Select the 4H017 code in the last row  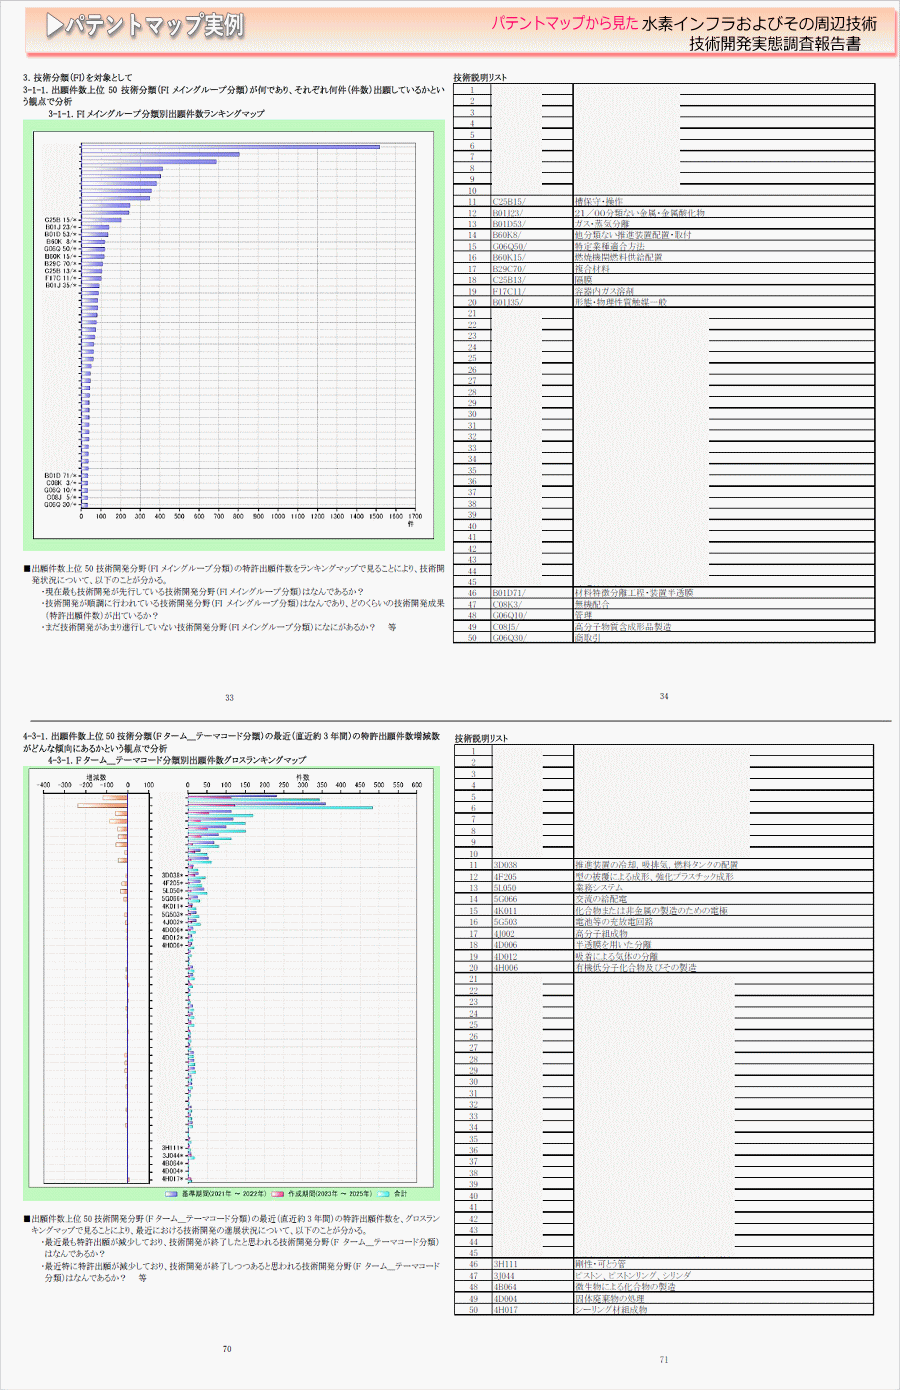pyautogui.click(x=505, y=1309)
